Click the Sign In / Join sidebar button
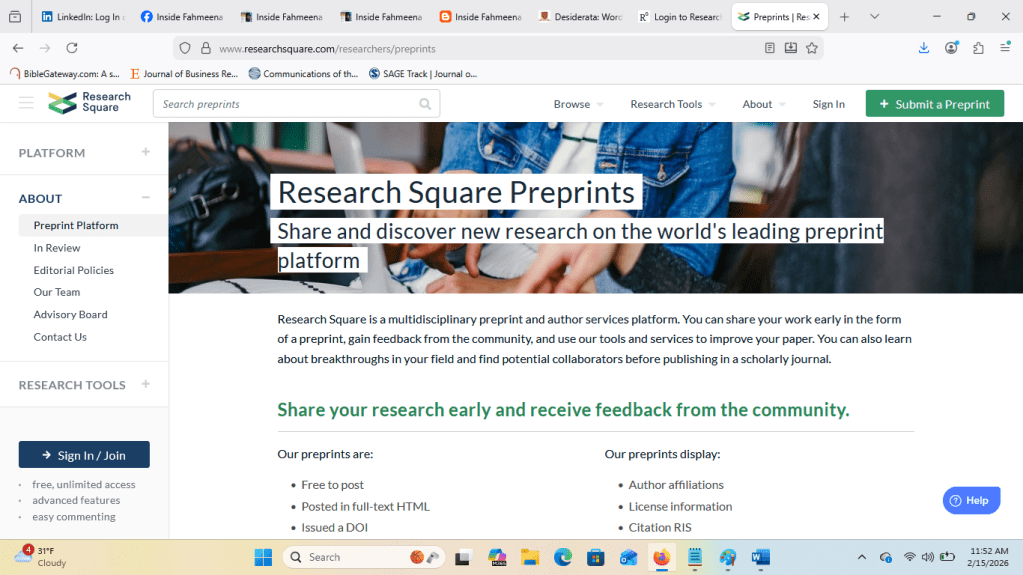This screenshot has height=575, width=1023. click(84, 455)
